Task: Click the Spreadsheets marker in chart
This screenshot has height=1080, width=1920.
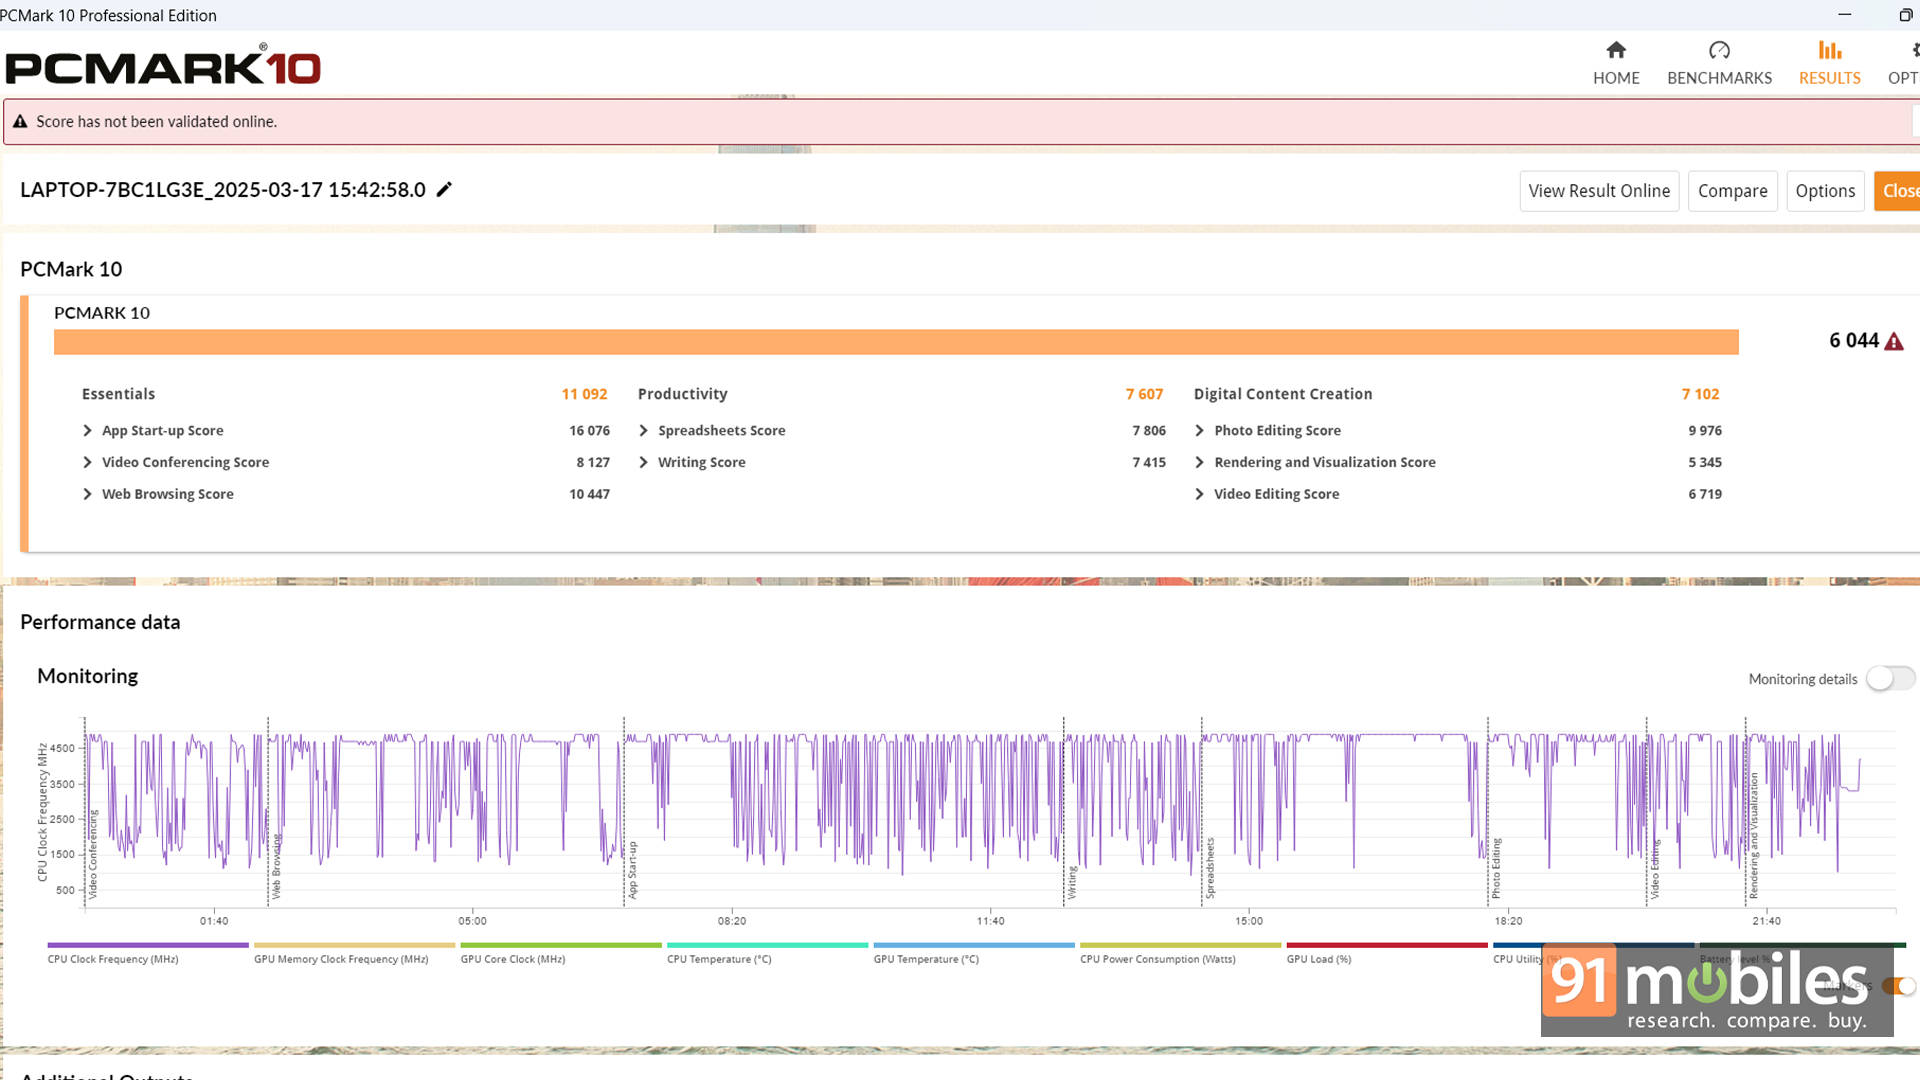Action: 1210,868
